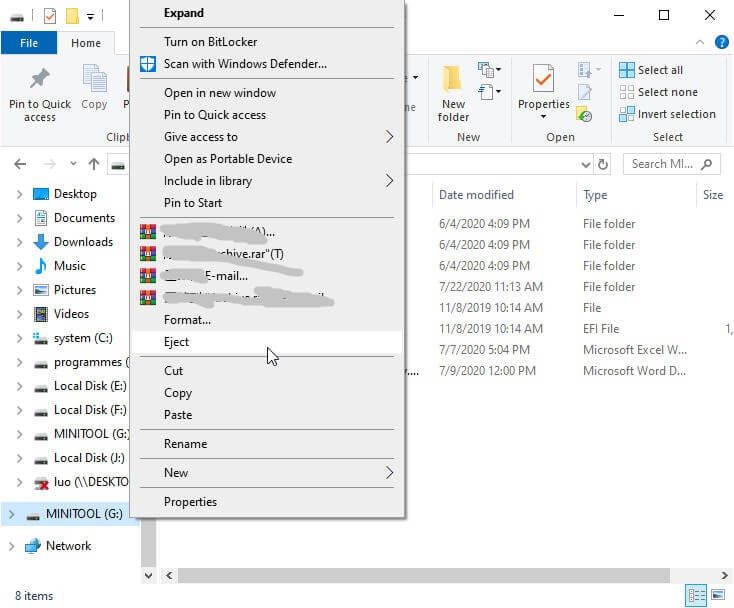Click the Invert selection icon
This screenshot has height=608, width=734.
626,114
